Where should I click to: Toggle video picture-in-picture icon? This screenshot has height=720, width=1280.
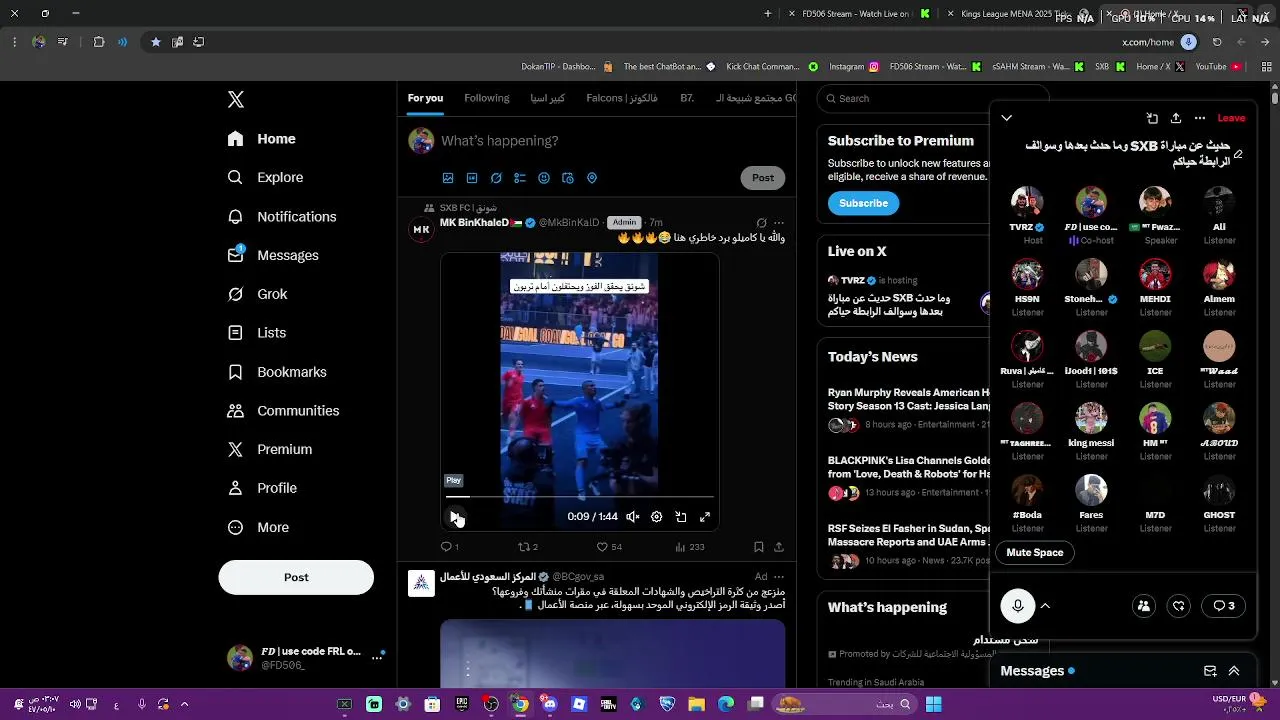point(681,517)
